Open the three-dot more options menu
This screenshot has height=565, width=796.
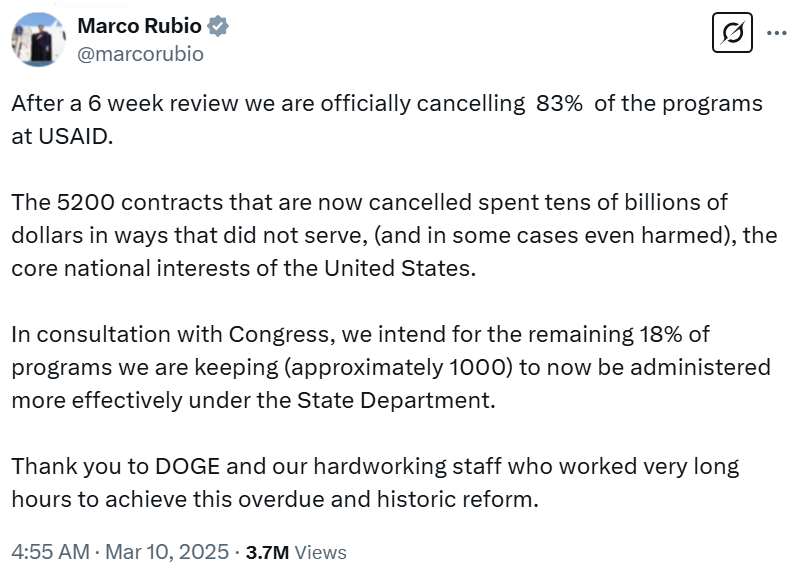click(x=776, y=33)
